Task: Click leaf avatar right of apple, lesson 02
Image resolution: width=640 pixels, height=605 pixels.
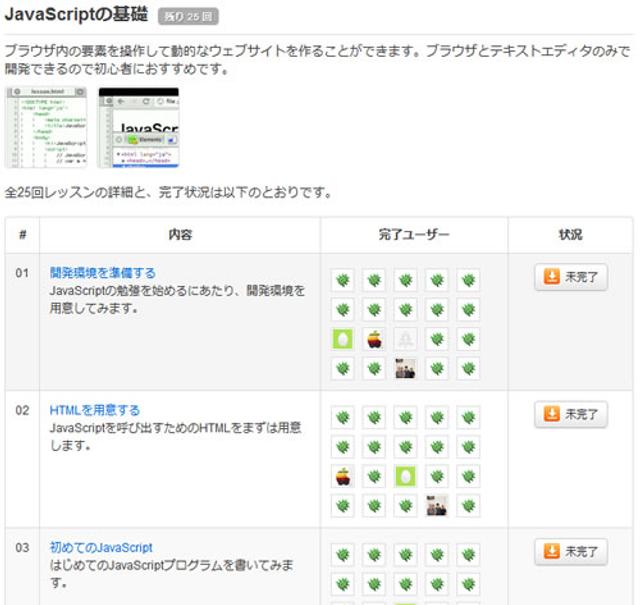Action: [x=374, y=476]
